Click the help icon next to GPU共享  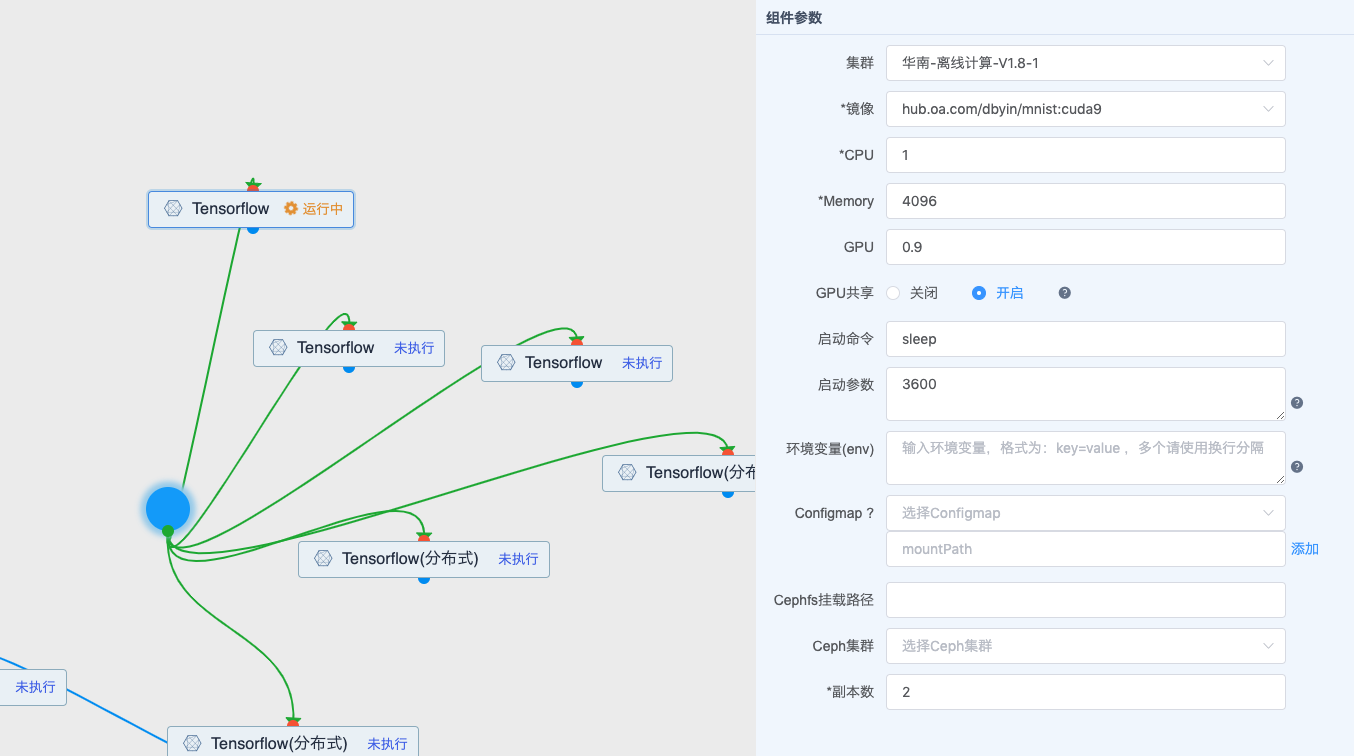(x=1065, y=293)
